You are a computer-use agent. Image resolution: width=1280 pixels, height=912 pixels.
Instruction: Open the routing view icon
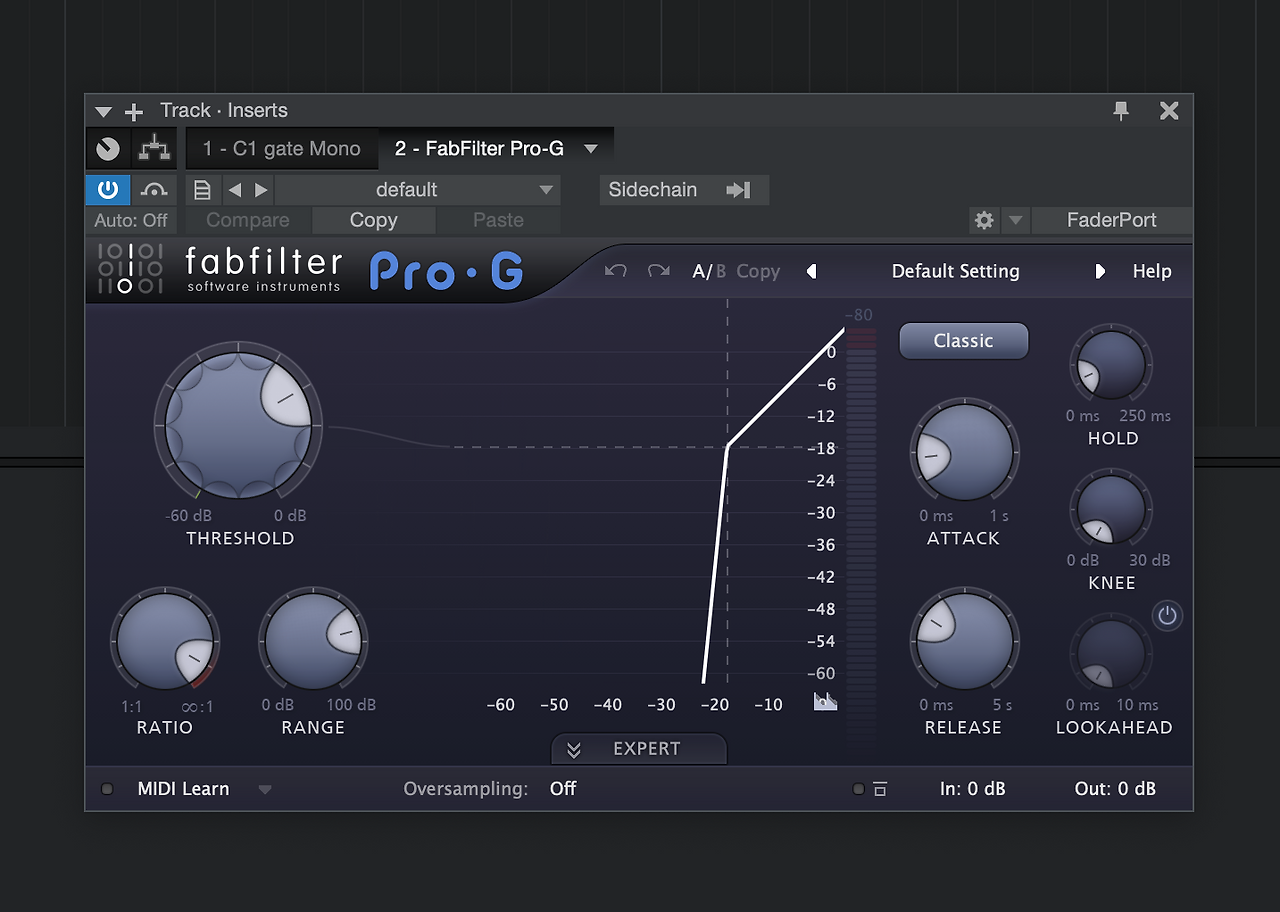click(154, 149)
